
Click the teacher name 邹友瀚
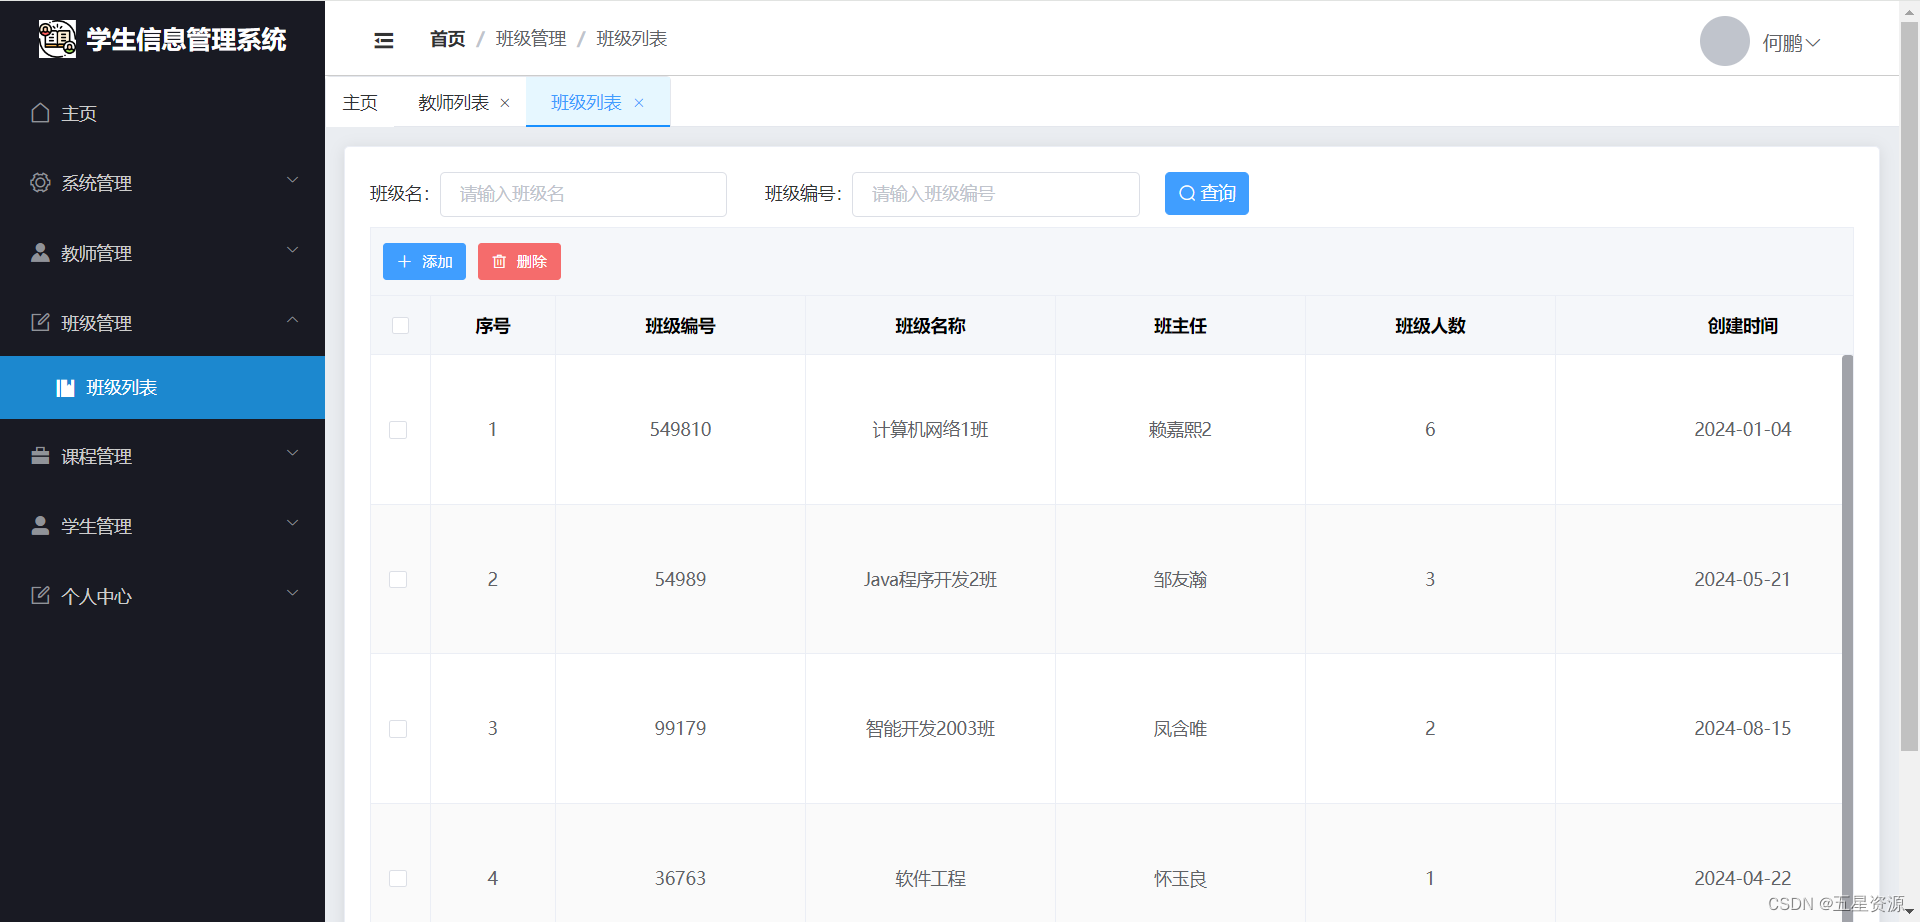pos(1180,580)
